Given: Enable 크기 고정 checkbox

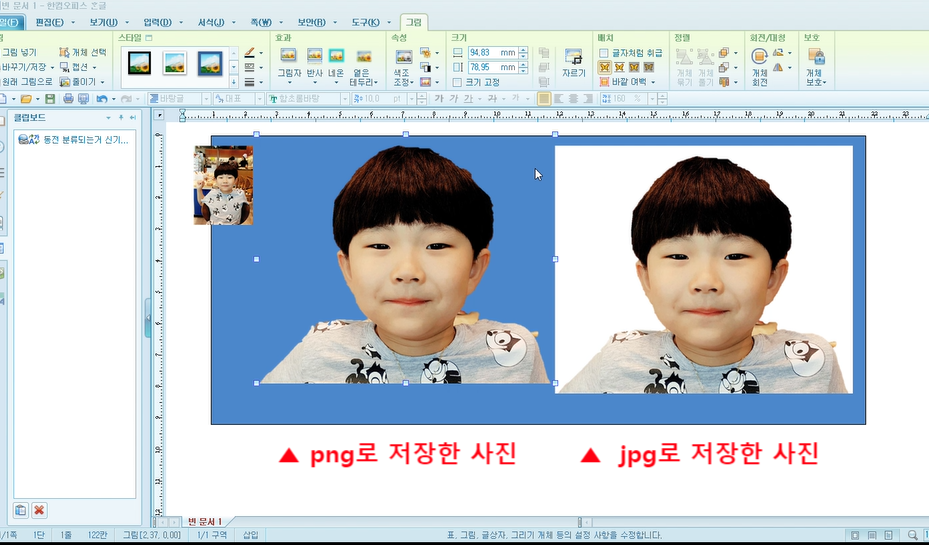Looking at the screenshot, I should pyautogui.click(x=457, y=82).
